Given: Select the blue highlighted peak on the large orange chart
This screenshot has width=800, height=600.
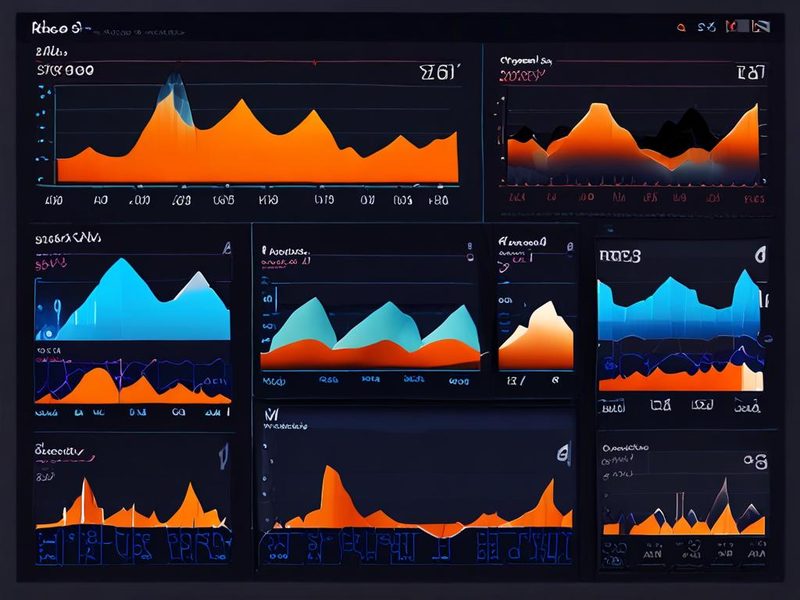Looking at the screenshot, I should tap(176, 98).
